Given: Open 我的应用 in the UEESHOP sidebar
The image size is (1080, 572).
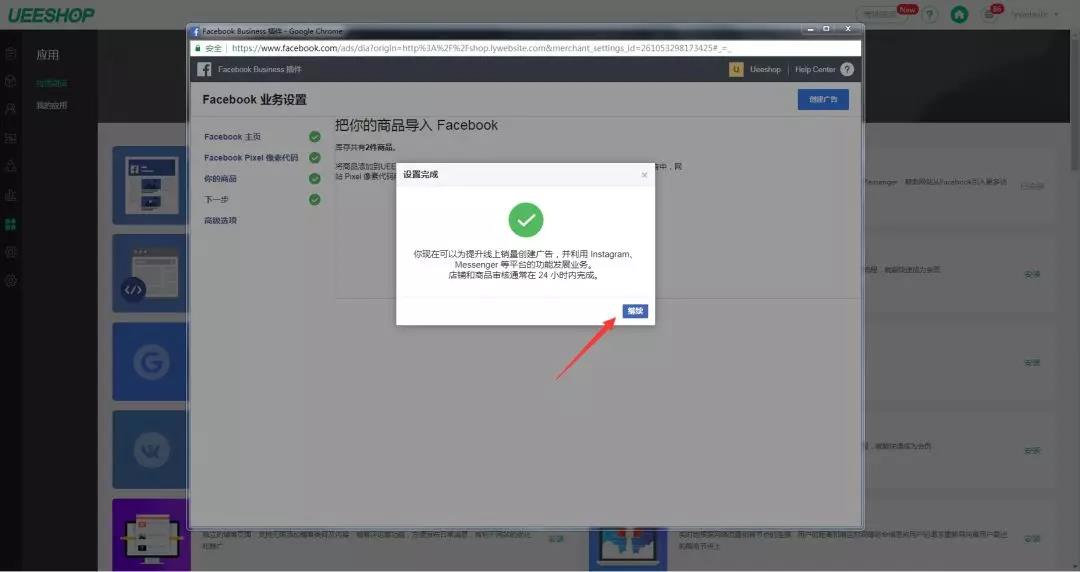Looking at the screenshot, I should tap(52, 105).
